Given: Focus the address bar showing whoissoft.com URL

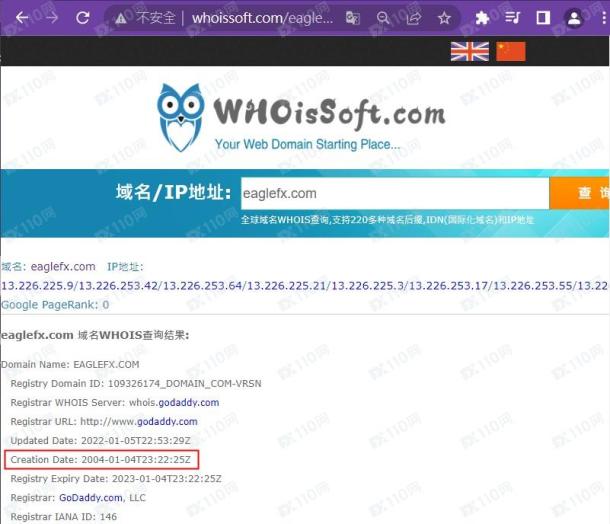Looking at the screenshot, I should coord(262,18).
